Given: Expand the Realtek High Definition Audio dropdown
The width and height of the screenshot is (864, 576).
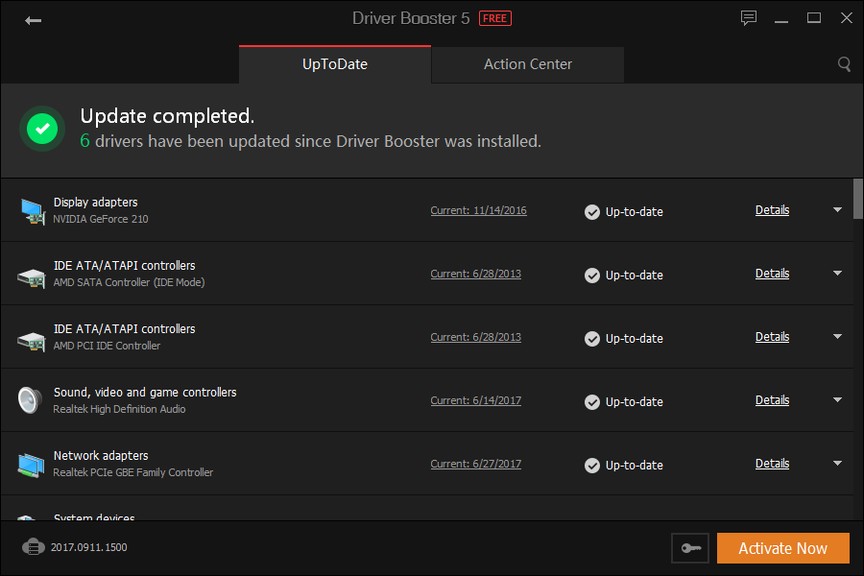Looking at the screenshot, I should [x=837, y=400].
